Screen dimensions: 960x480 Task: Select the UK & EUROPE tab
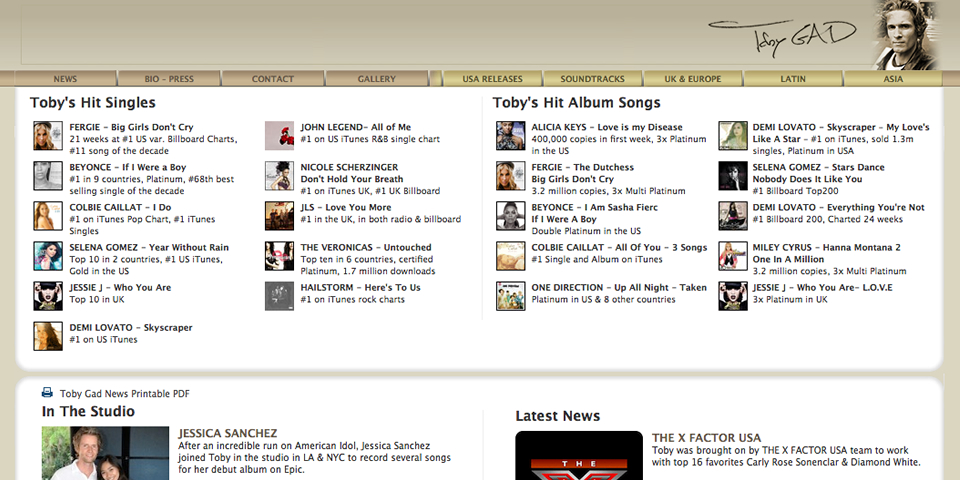point(693,78)
